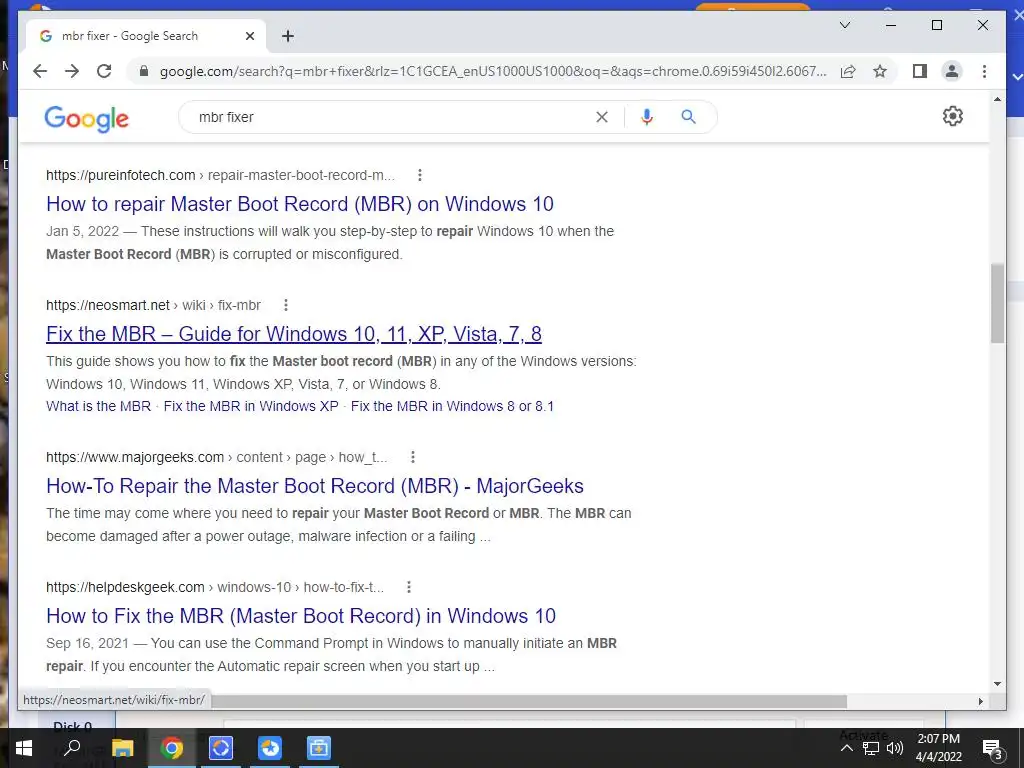
Task: Go forward in browser history
Action: 72,71
